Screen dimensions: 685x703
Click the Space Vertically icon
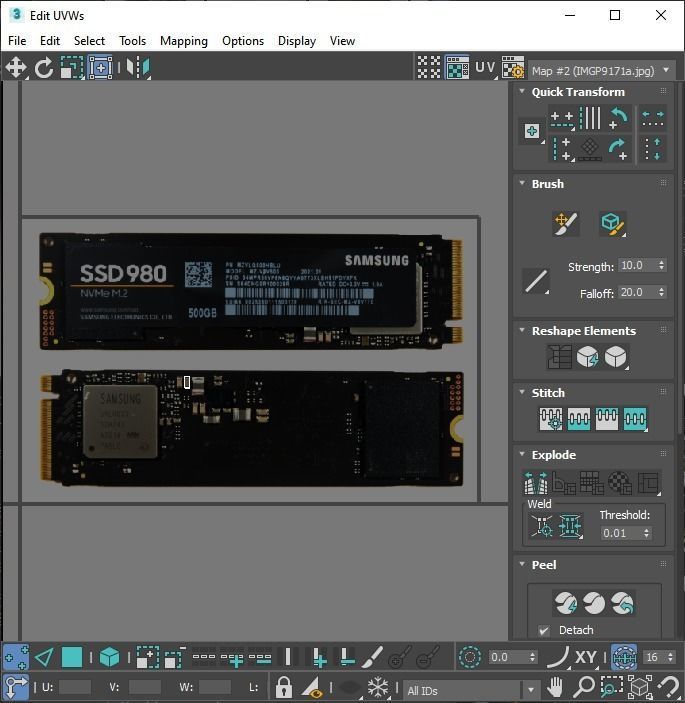click(653, 149)
